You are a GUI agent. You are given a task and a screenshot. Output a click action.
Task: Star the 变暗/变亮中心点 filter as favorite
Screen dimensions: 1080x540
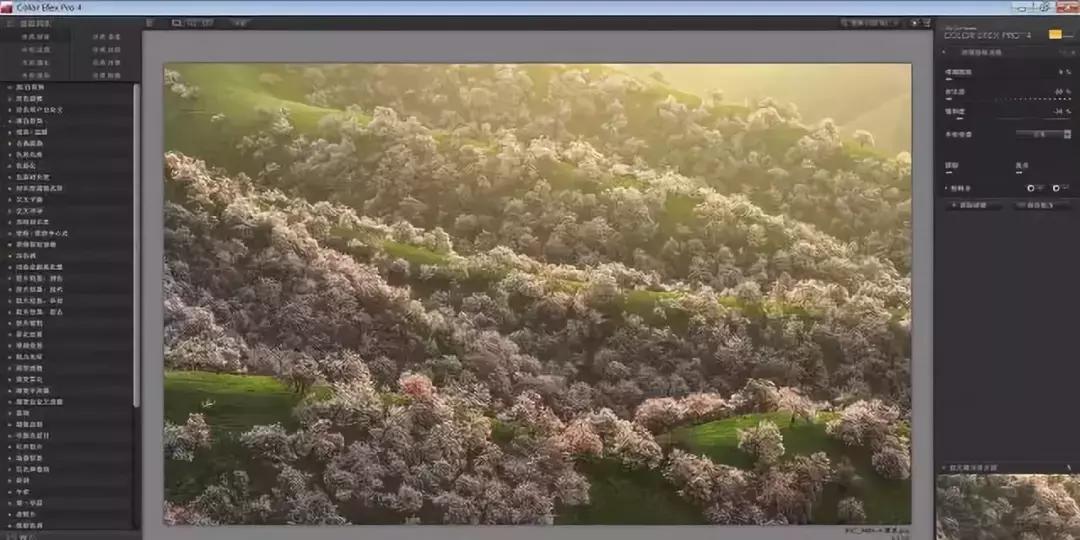(10, 233)
